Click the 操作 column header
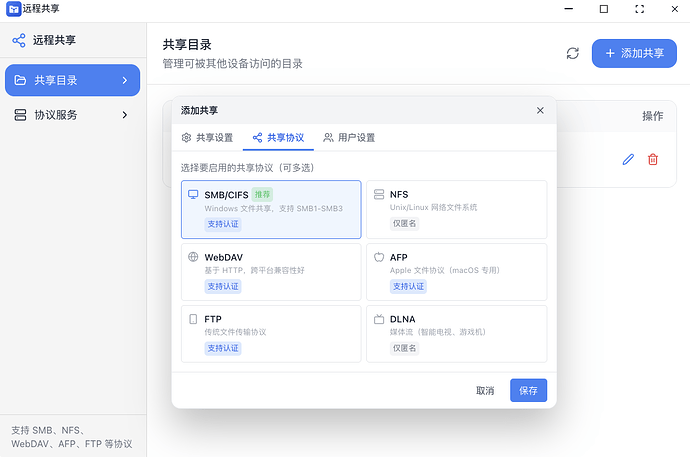The height and width of the screenshot is (457, 690). coord(652,116)
